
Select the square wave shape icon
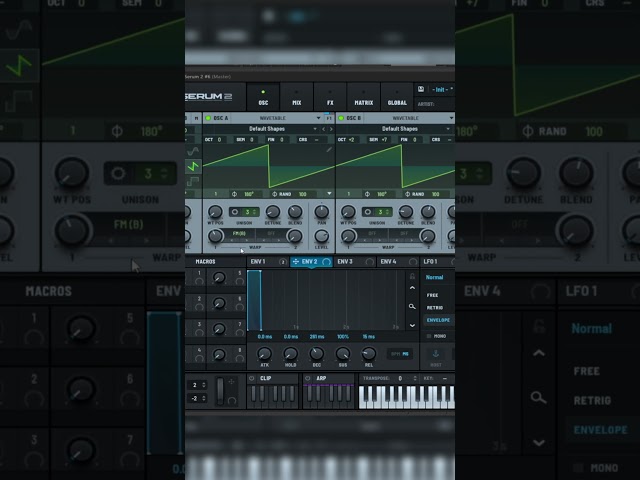(x=193, y=181)
